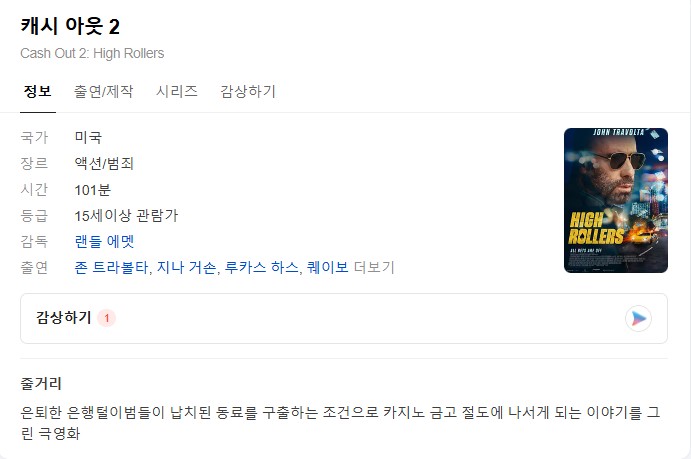Open actor 지나 거손 link

(186, 267)
